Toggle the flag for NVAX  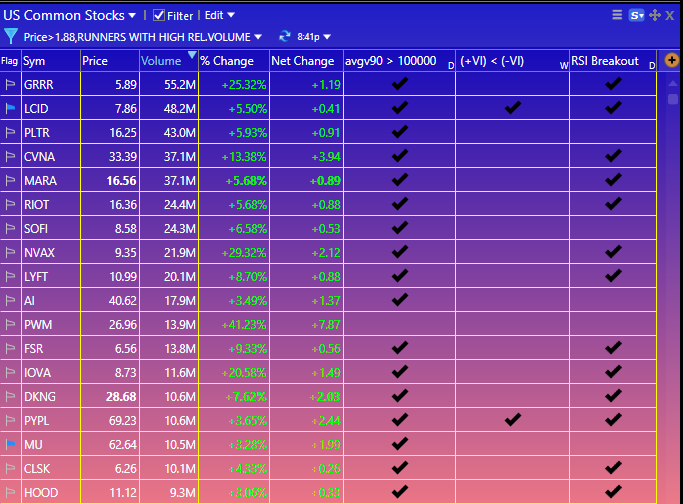click(10, 252)
